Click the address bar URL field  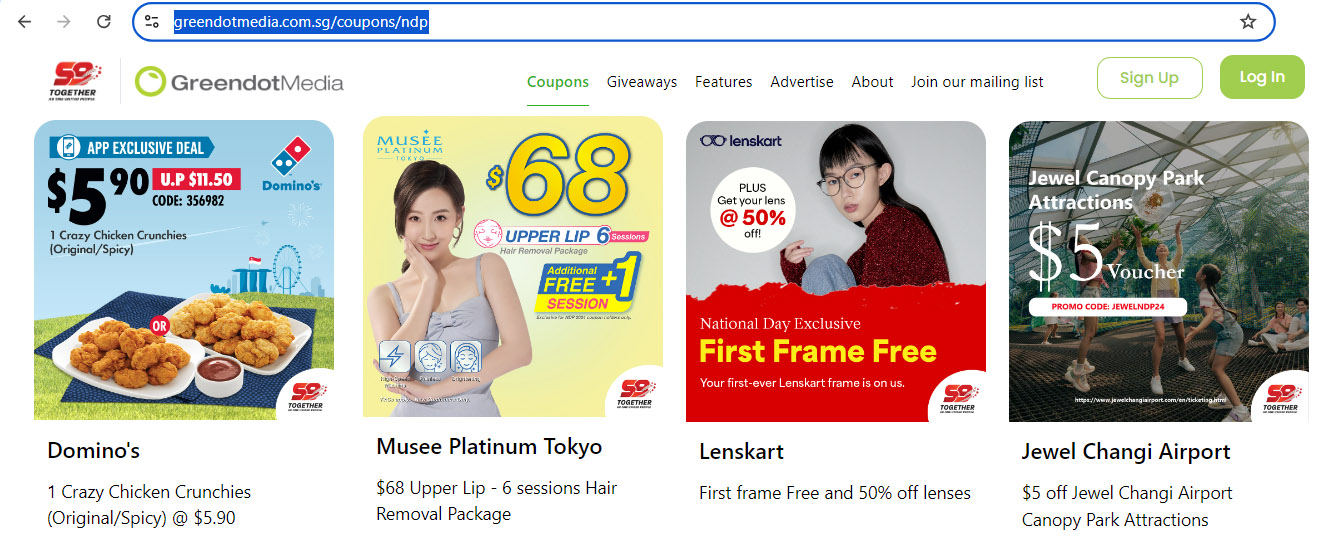tap(702, 21)
